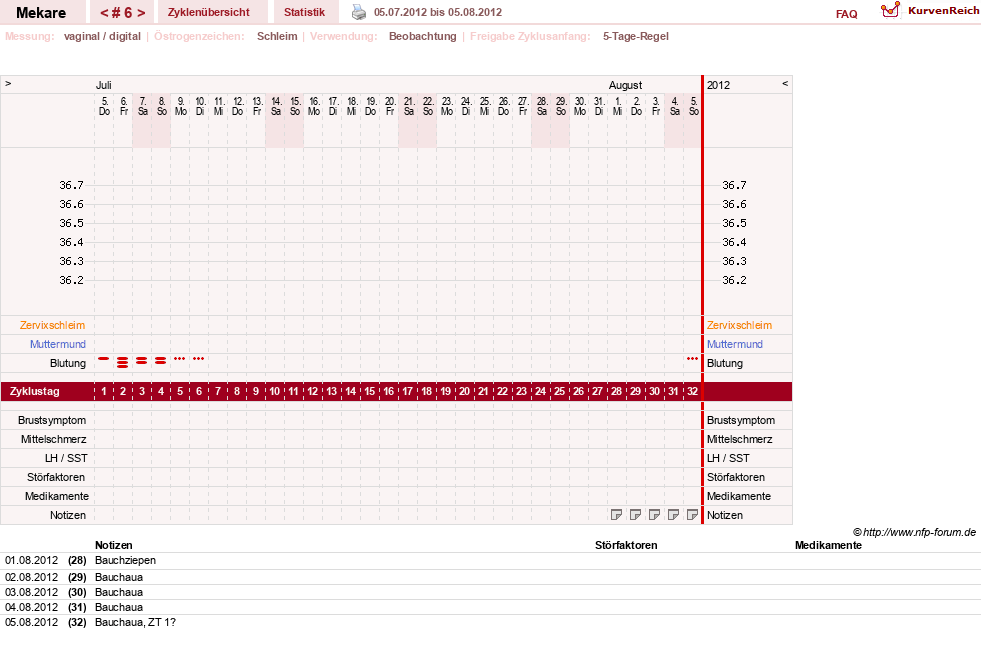The width and height of the screenshot is (981, 664).
Task: Click the date range '05.07.2012 bis 05.08.2012'
Action: pyautogui.click(x=438, y=12)
